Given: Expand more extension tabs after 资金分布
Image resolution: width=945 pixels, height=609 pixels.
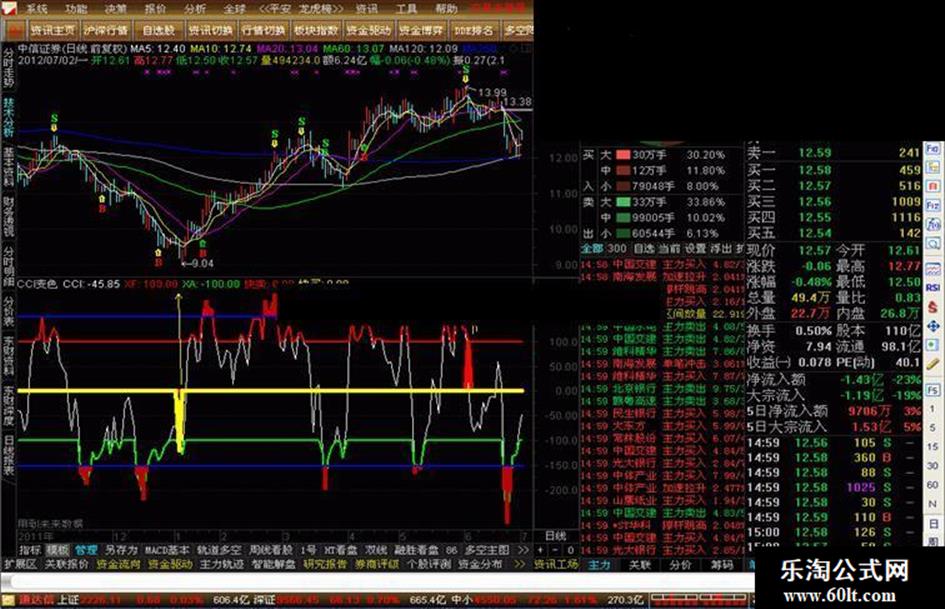Looking at the screenshot, I should coord(520,564).
